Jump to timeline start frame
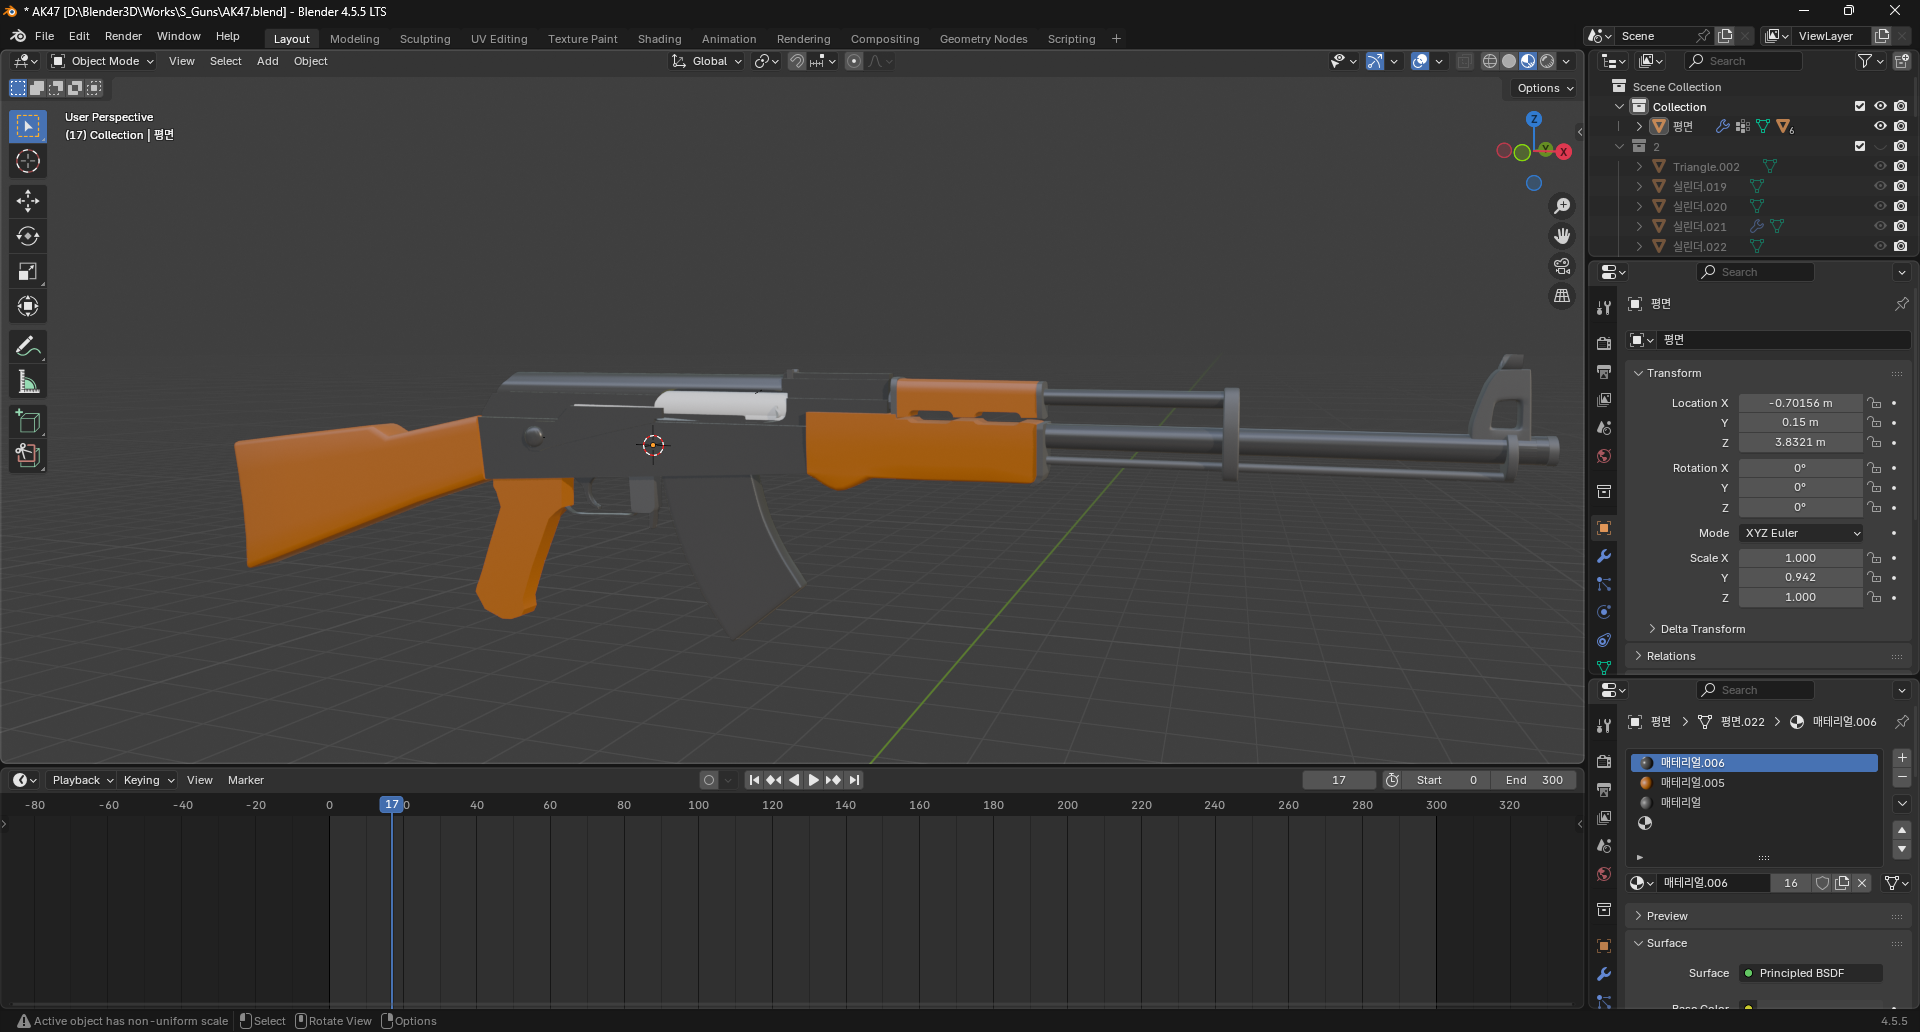Viewport: 1920px width, 1032px height. (x=754, y=780)
